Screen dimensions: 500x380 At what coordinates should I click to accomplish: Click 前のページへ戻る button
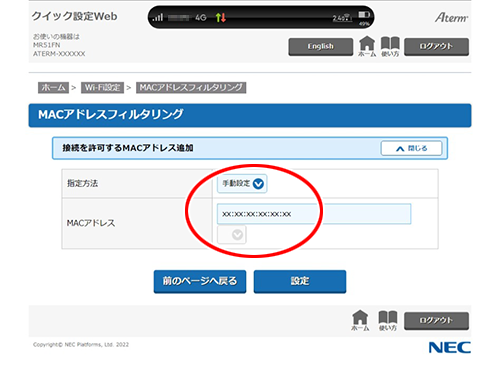coord(200,281)
